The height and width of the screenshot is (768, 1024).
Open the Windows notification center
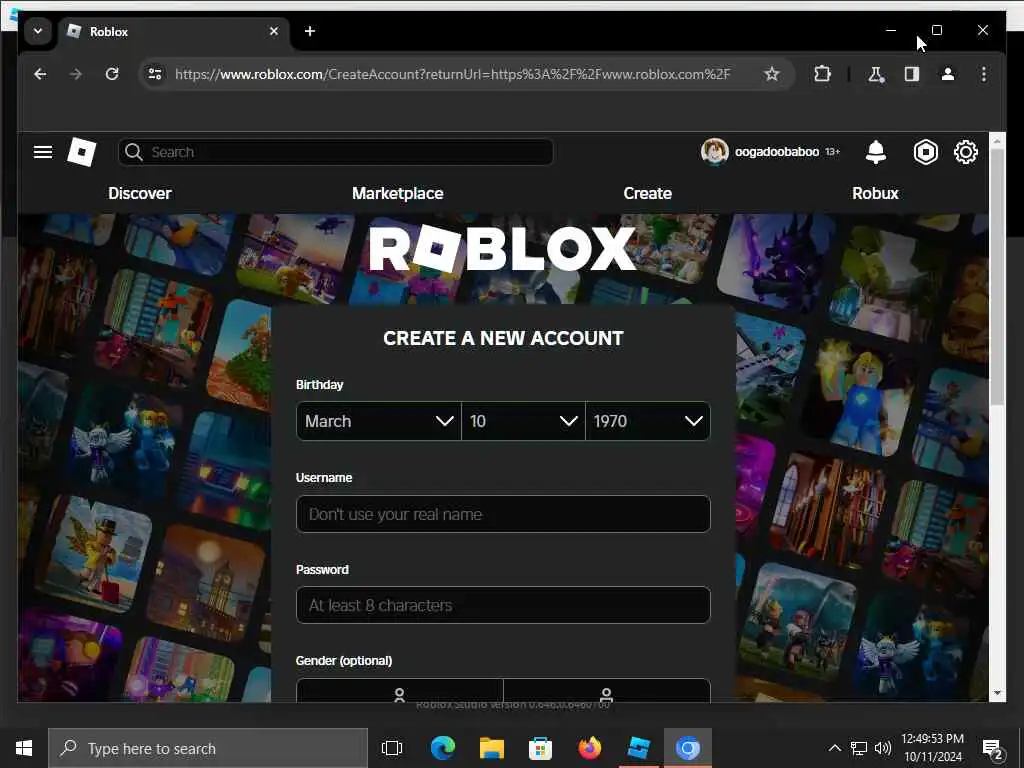993,748
